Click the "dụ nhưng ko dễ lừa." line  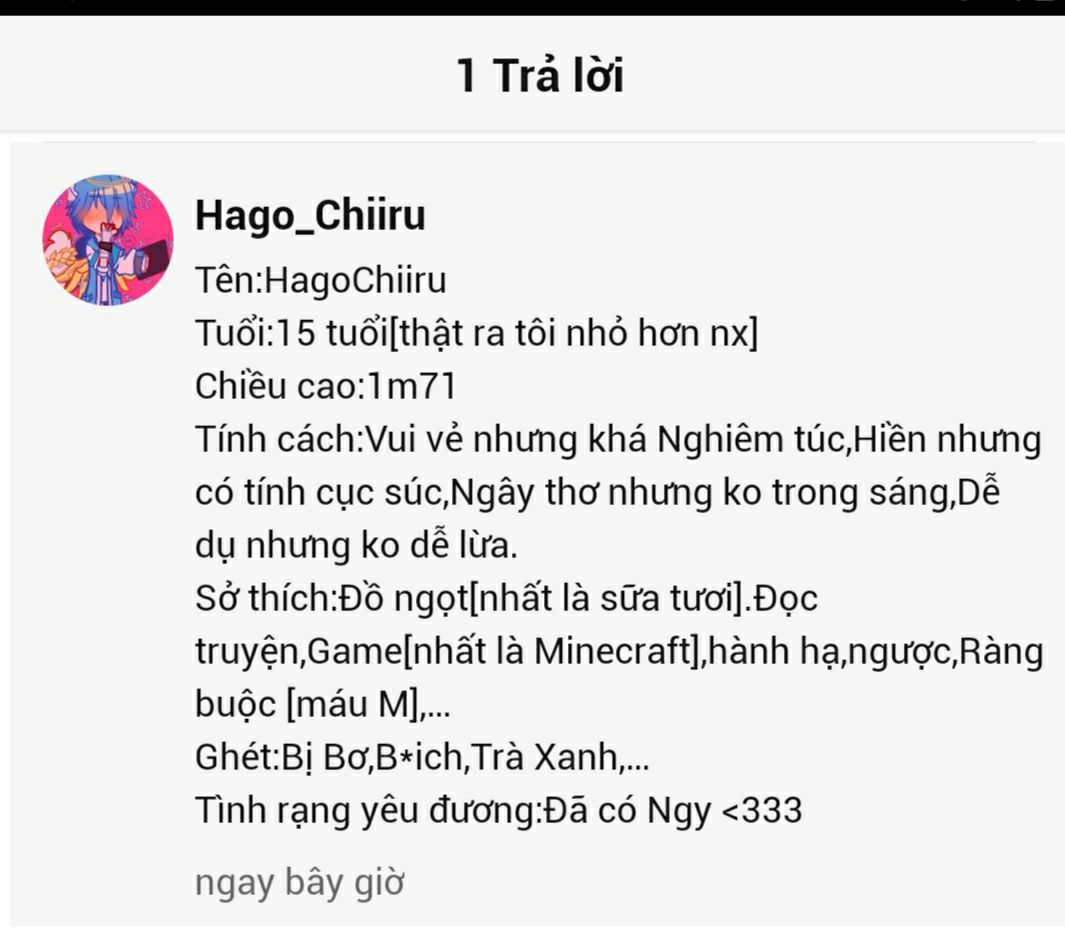(356, 545)
